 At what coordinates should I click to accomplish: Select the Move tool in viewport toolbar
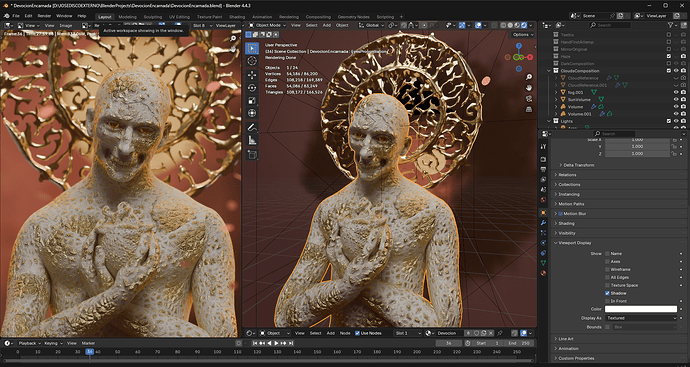[x=252, y=75]
